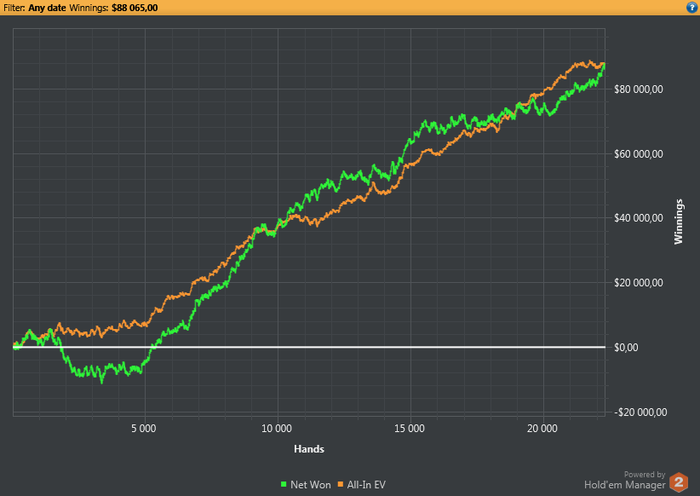This screenshot has height=496, width=700.
Task: Click the -$20 000,00 axis label
Action: click(x=641, y=412)
